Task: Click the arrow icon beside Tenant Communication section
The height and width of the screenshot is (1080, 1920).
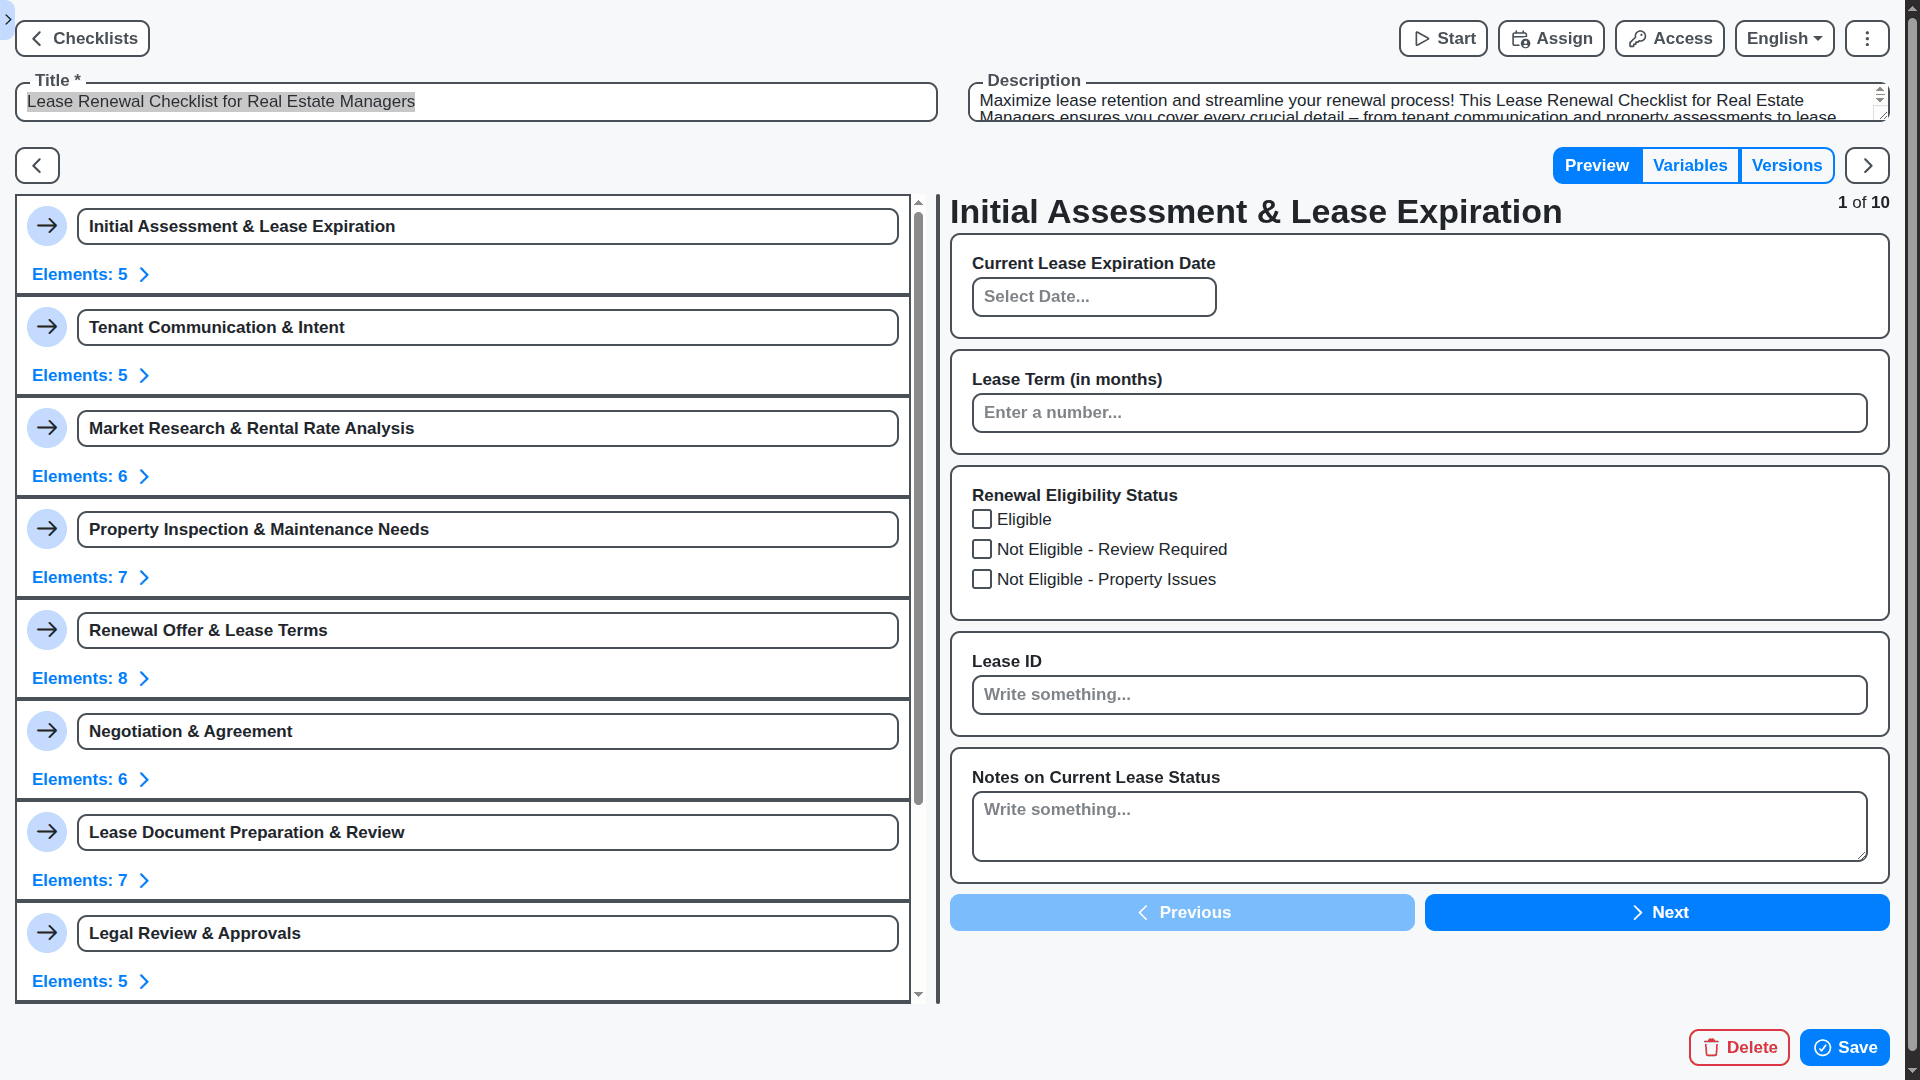Action: click(47, 326)
